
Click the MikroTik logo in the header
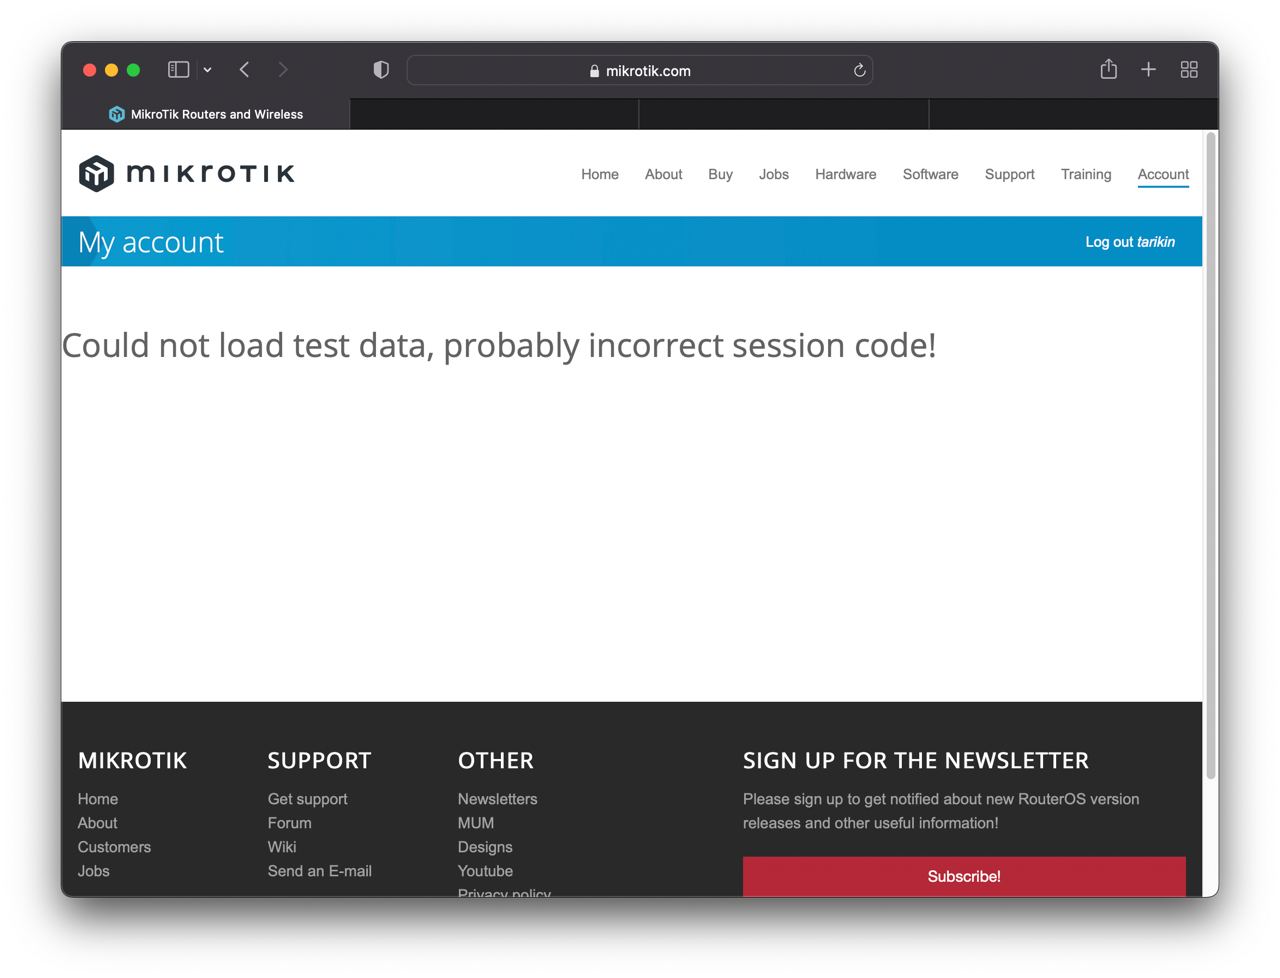click(x=186, y=173)
